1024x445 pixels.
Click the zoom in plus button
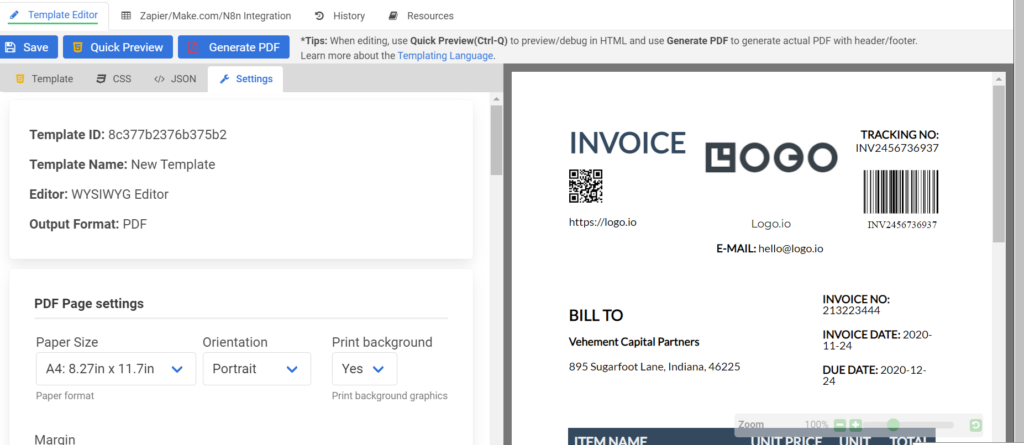coord(856,425)
